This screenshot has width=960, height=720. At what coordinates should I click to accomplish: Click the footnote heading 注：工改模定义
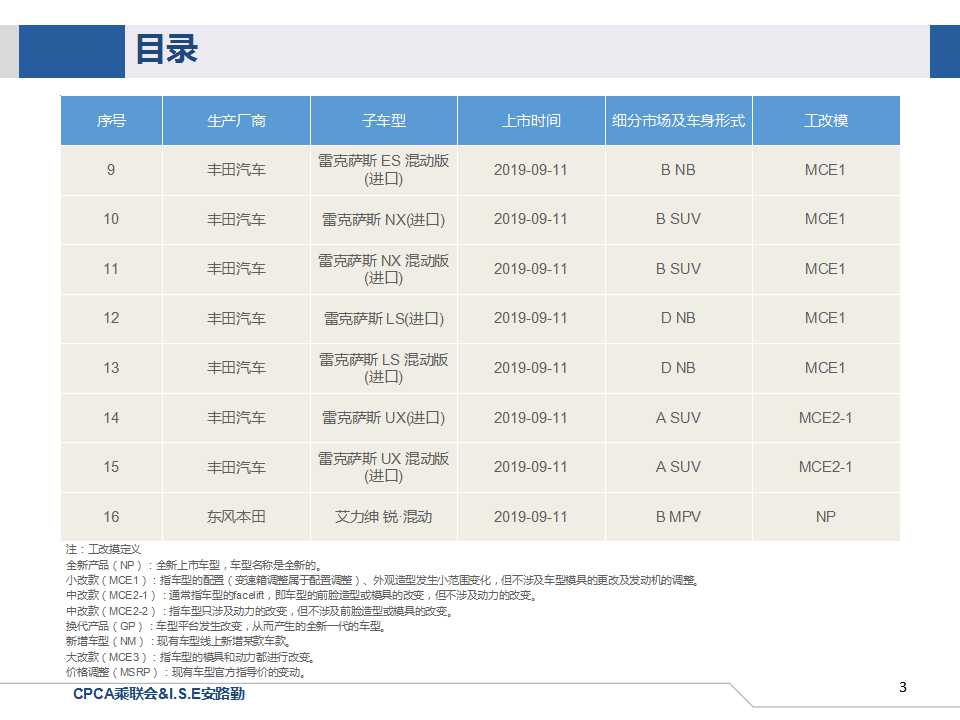tap(103, 549)
